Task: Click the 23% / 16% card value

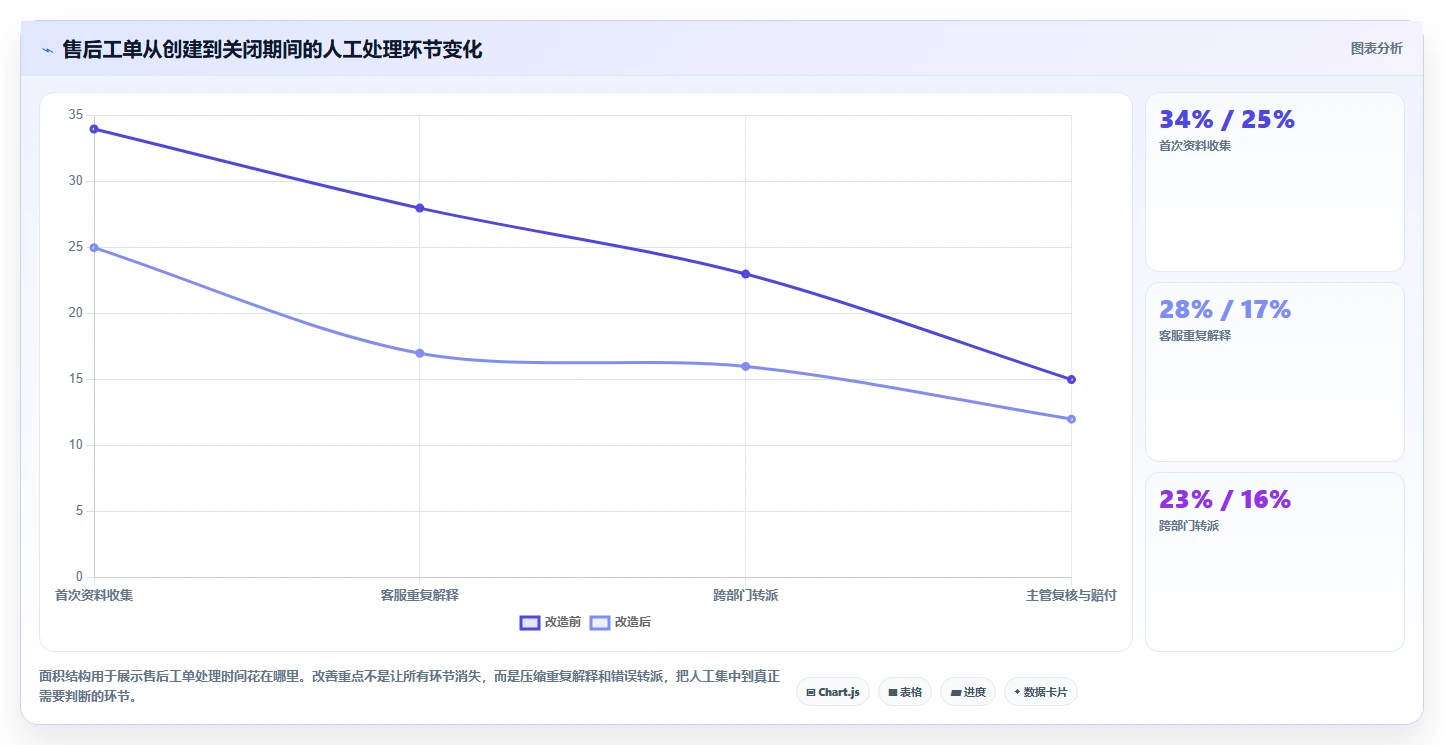Action: 1225,500
